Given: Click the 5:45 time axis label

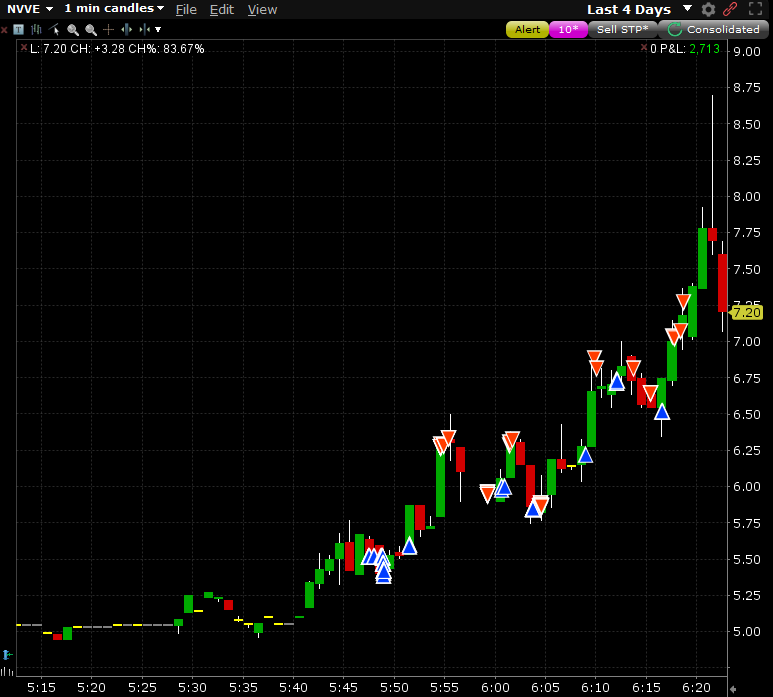Looking at the screenshot, I should click(343, 688).
